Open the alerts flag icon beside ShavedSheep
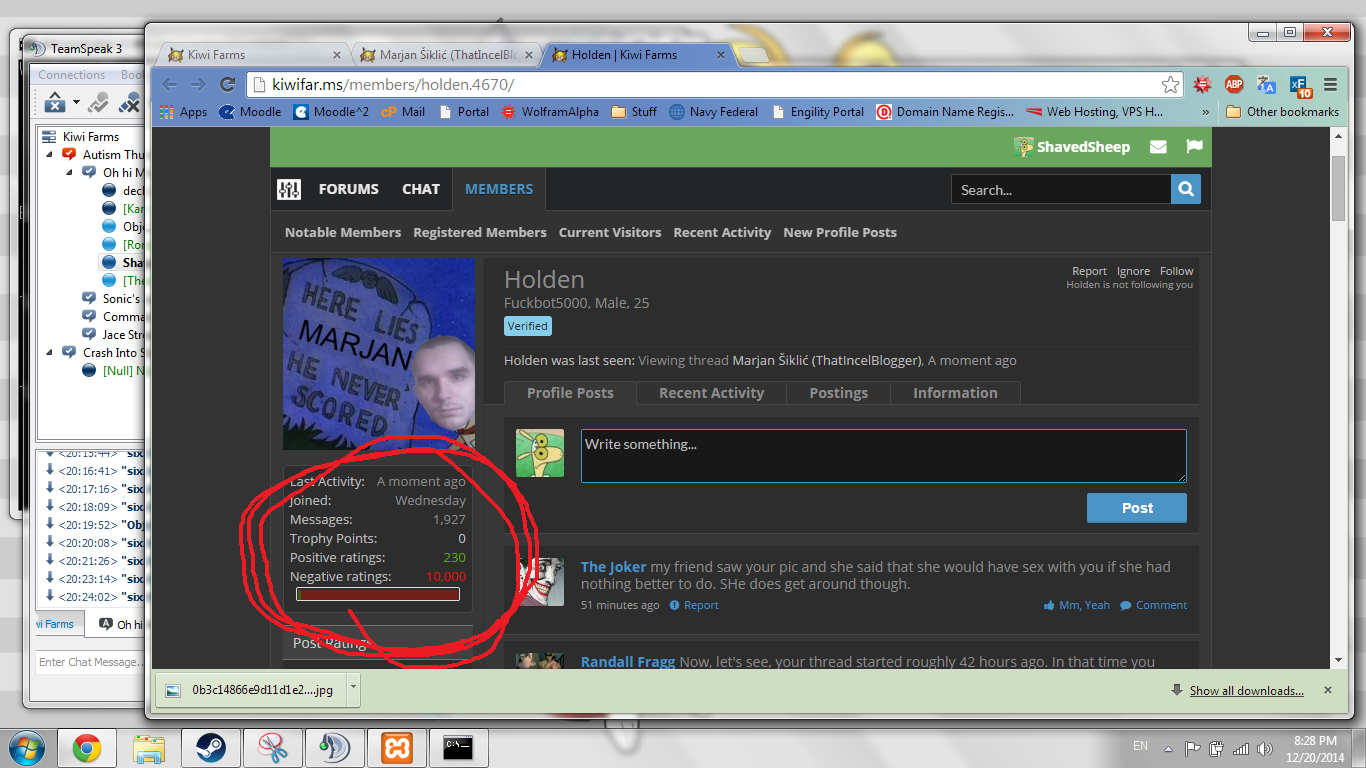The image size is (1366, 768). point(1194,147)
